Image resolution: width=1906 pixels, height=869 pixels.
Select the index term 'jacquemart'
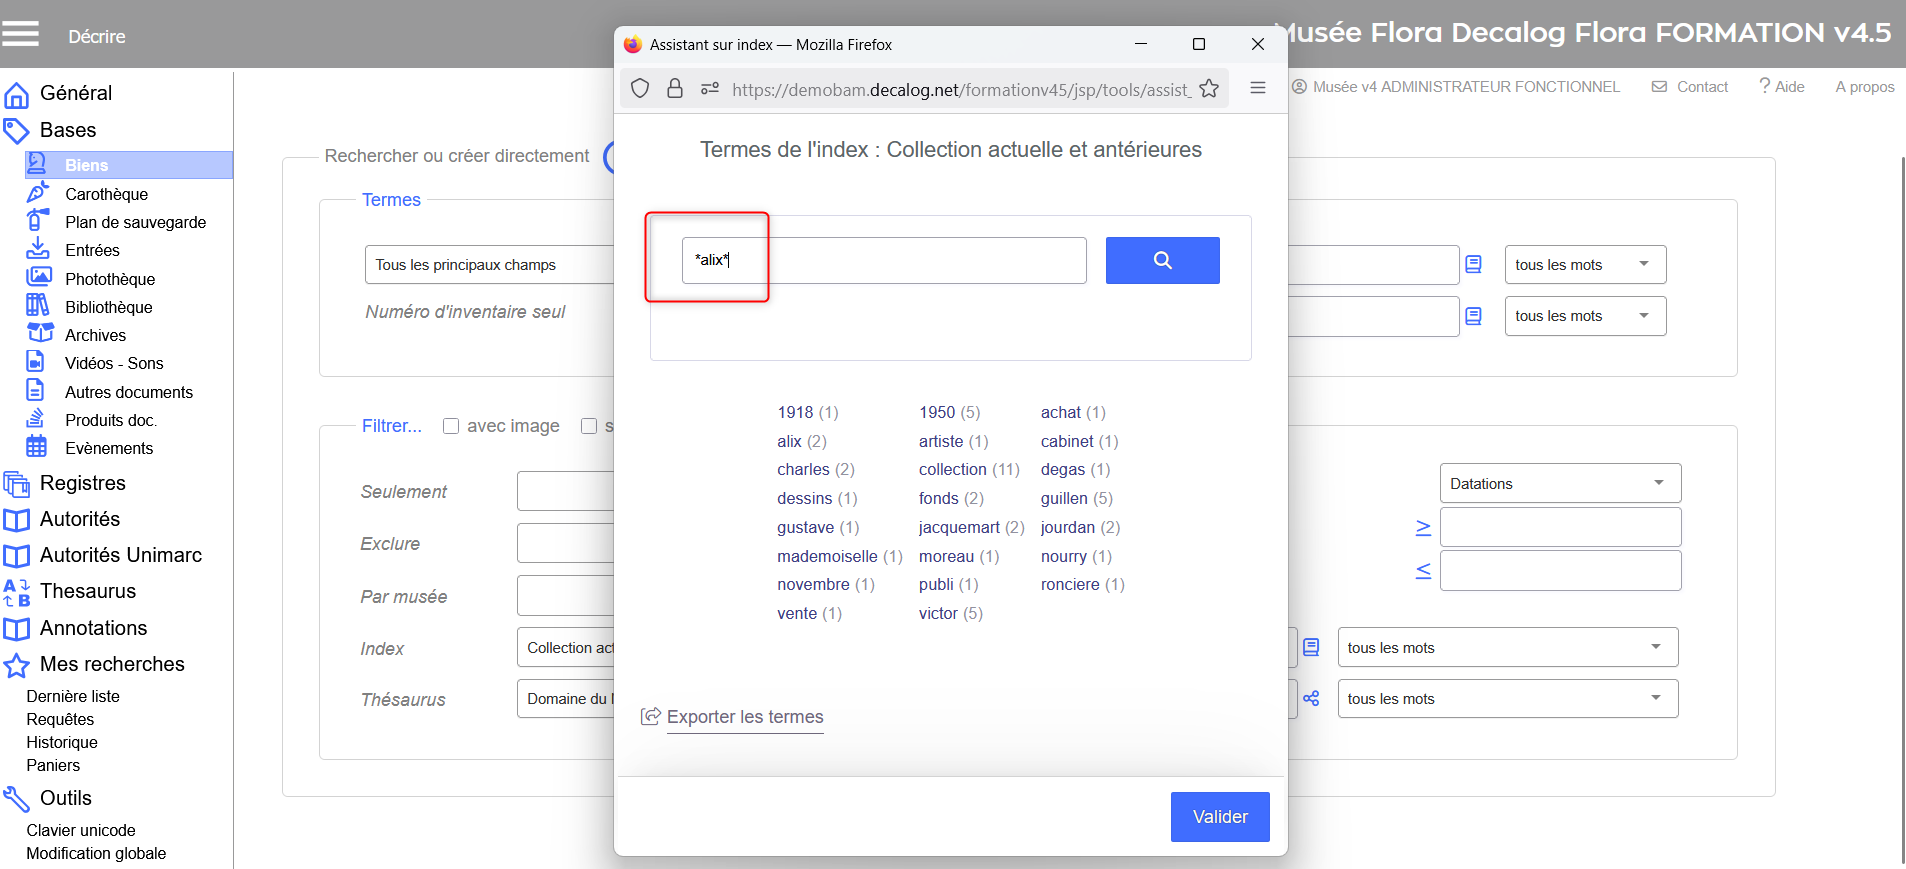[x=958, y=527]
